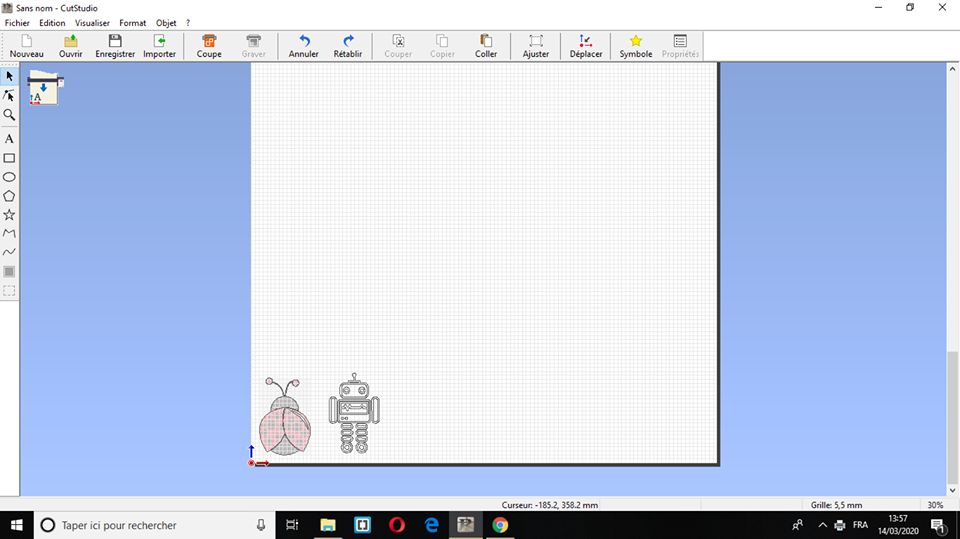Click the Taper ici pour rechercher box
Image resolution: width=960 pixels, height=539 pixels.
(x=154, y=525)
